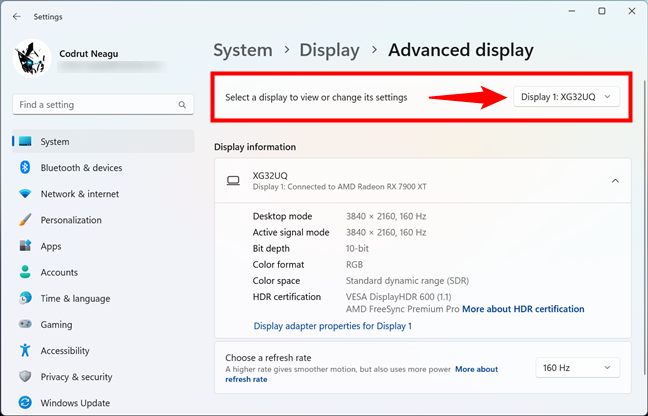Click the Display information heading

pyautogui.click(x=255, y=147)
